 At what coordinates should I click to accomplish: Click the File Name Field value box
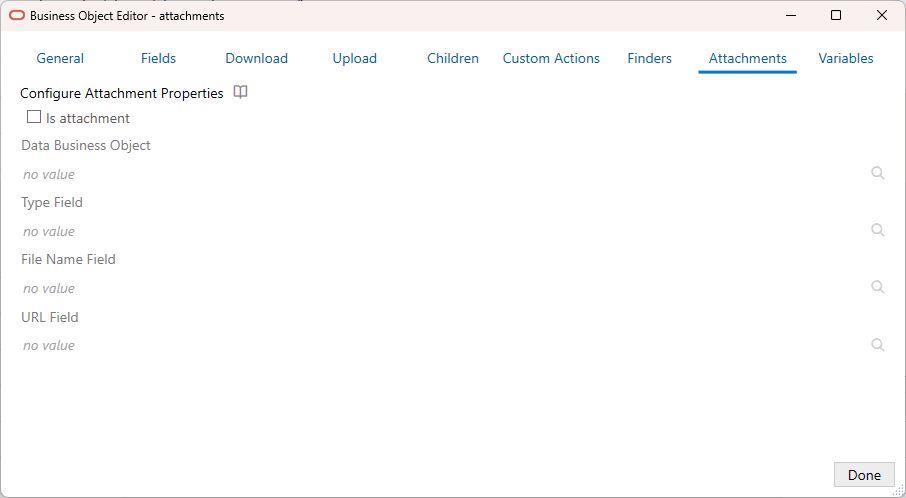(444, 288)
